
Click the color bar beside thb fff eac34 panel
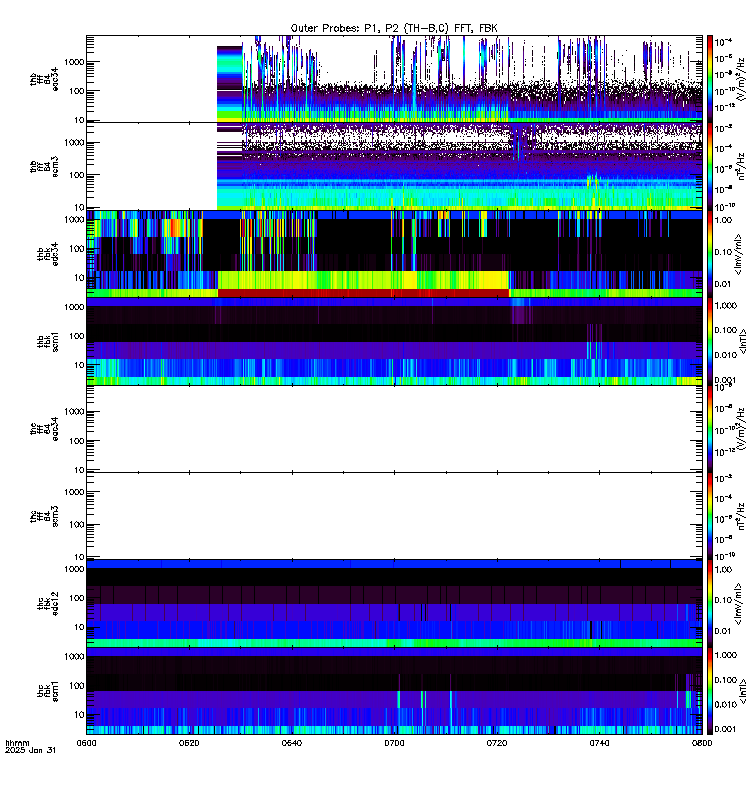click(709, 79)
